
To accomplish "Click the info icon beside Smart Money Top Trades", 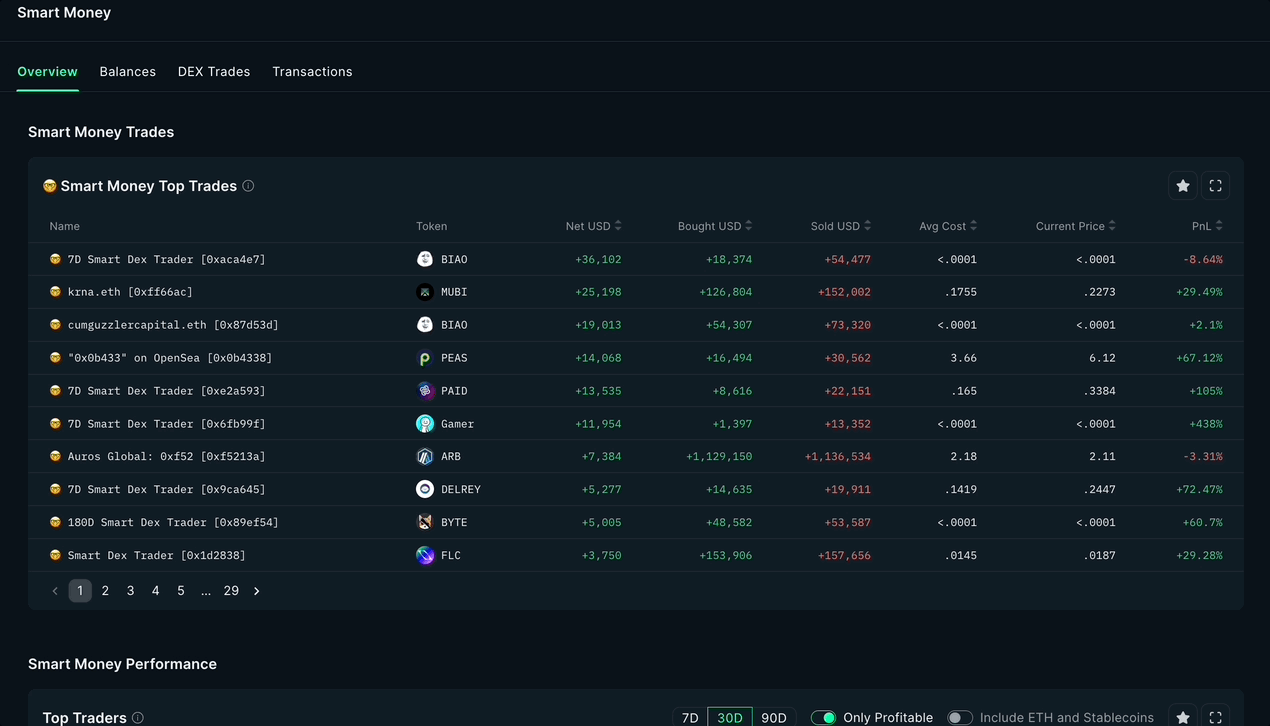I will 248,186.
